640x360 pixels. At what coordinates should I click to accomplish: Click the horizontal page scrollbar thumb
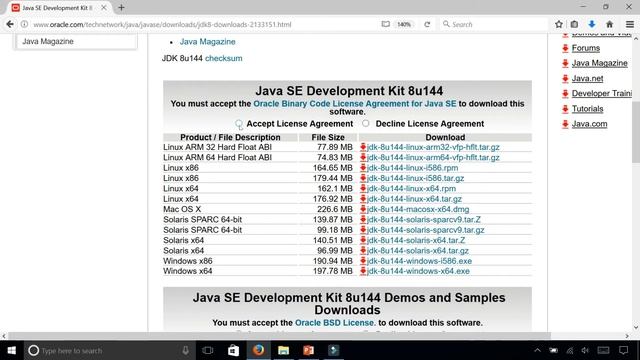[279, 336]
